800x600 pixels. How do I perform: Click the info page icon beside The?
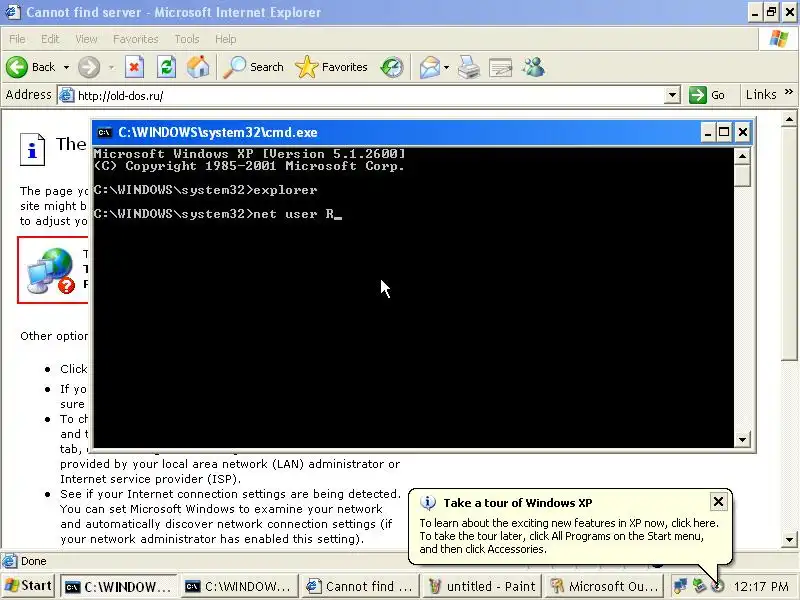(x=33, y=150)
